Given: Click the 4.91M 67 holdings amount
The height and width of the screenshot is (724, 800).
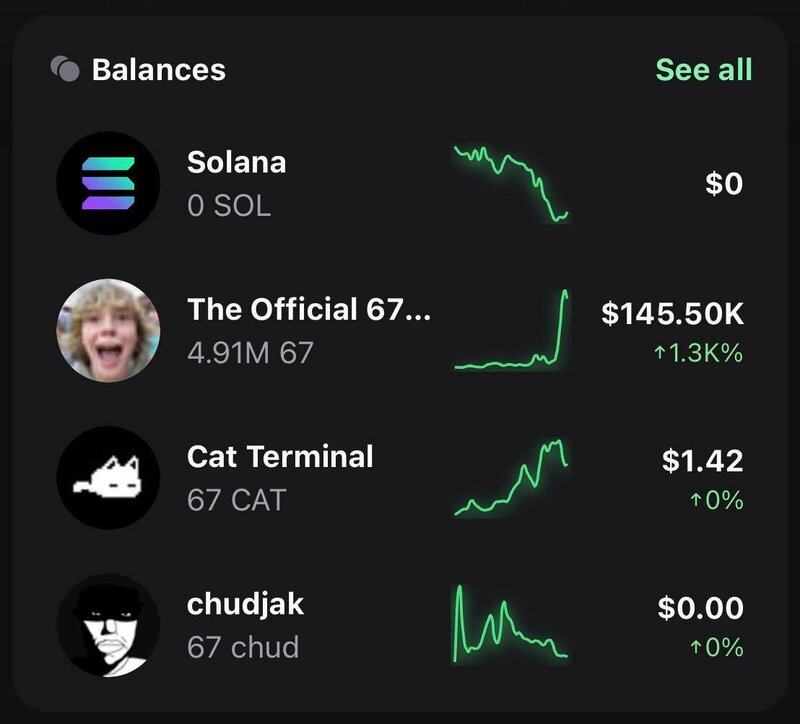Looking at the screenshot, I should 250,352.
